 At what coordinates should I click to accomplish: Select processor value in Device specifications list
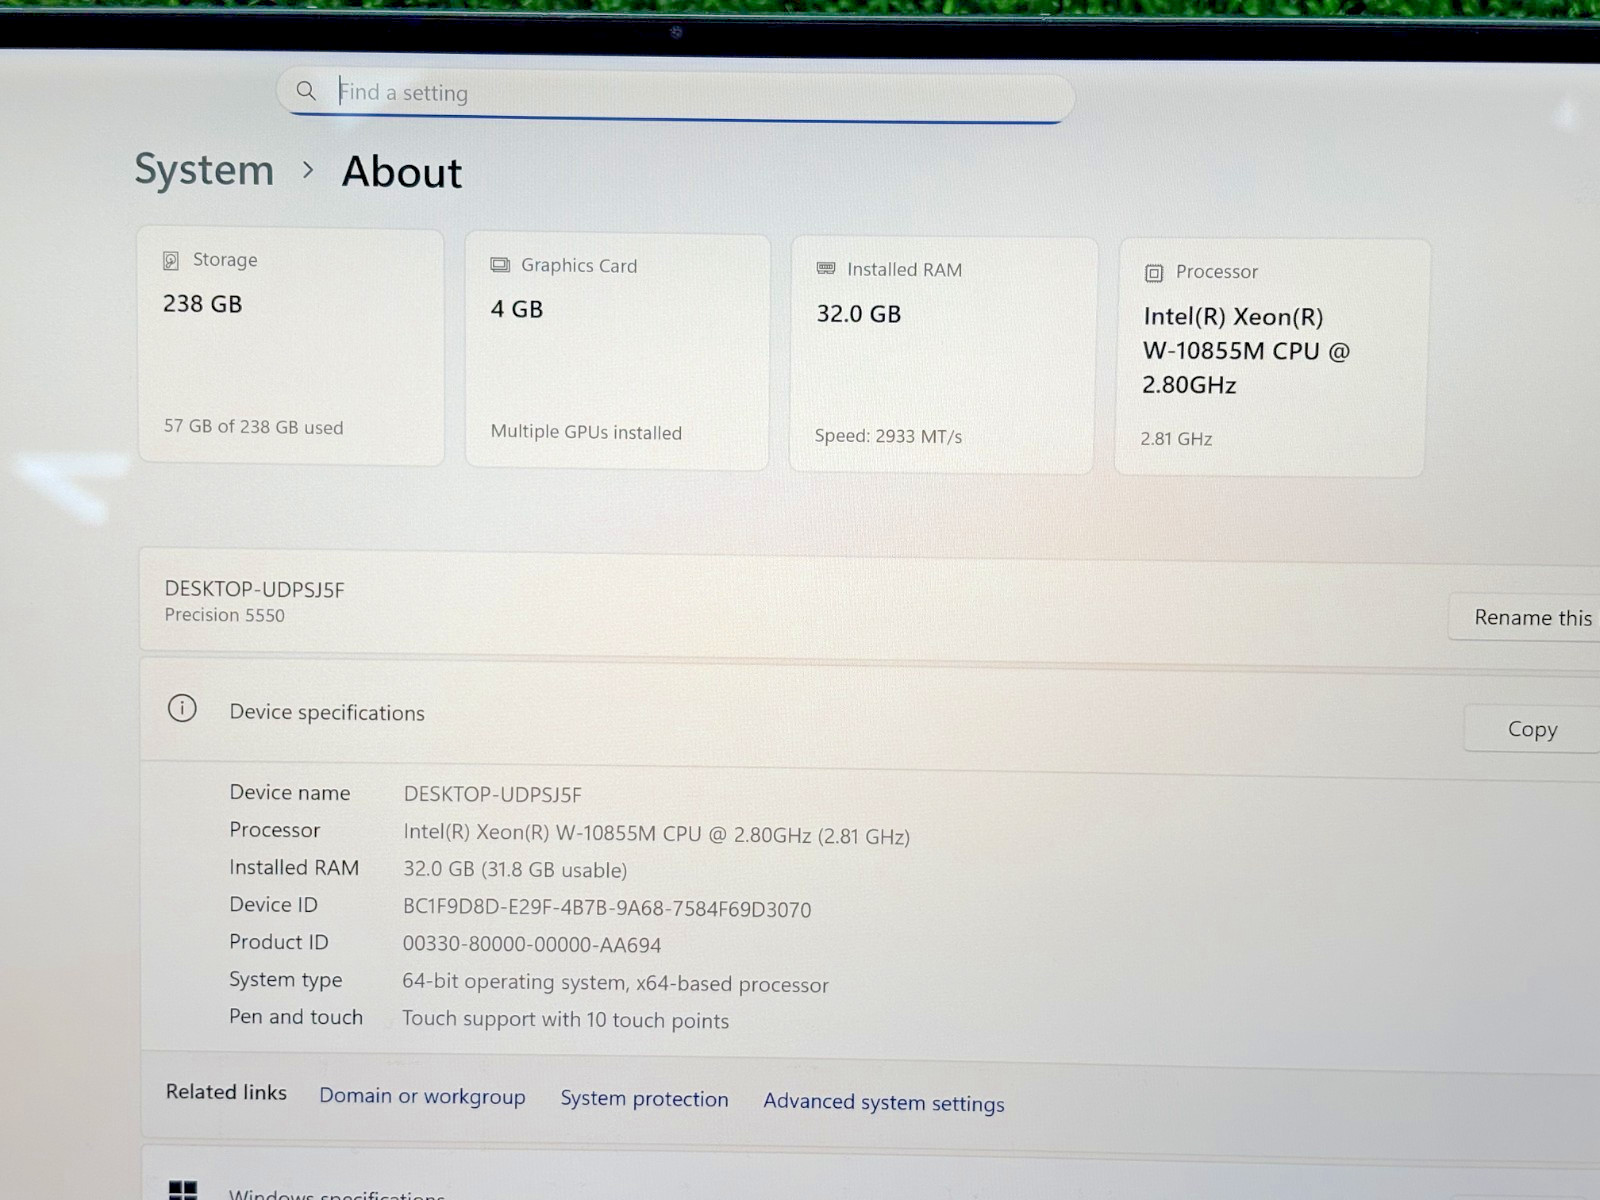click(x=656, y=834)
